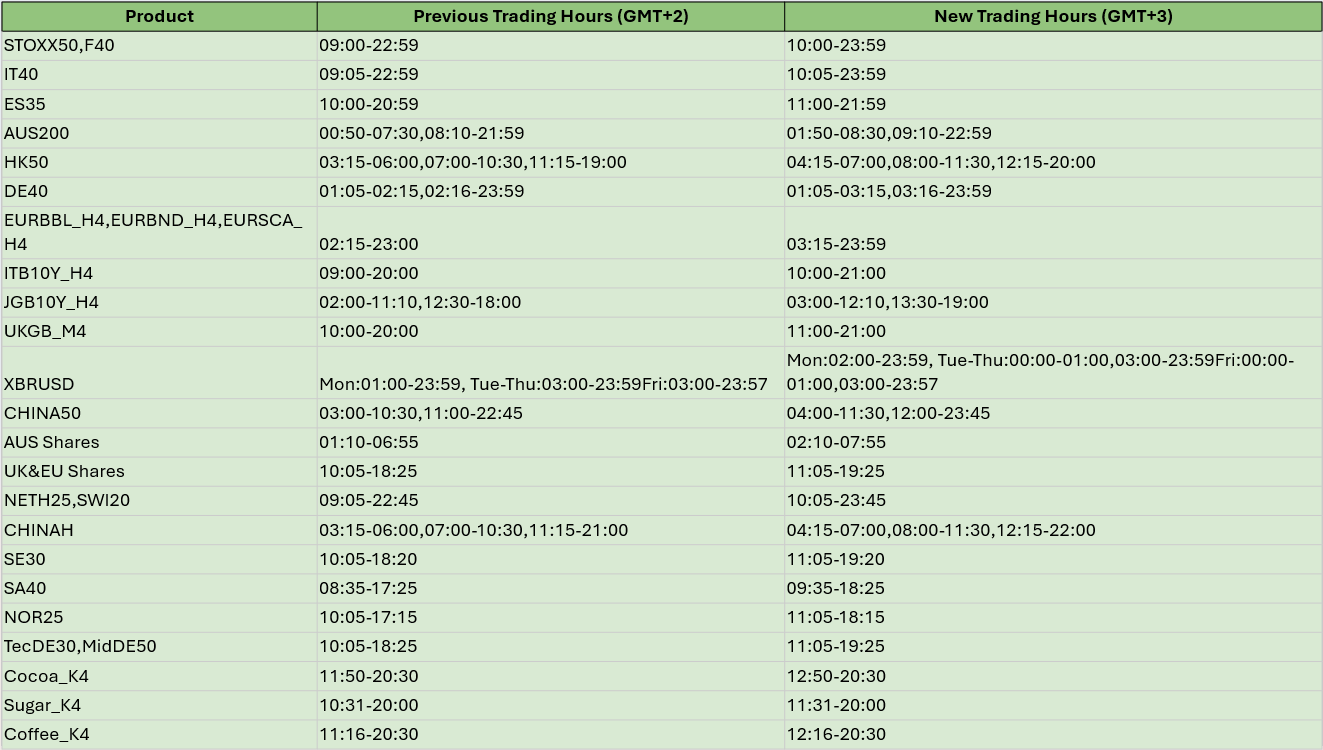This screenshot has height=750, width=1323.
Task: Click the CHINAH new trading hours cell
Action: point(1053,530)
